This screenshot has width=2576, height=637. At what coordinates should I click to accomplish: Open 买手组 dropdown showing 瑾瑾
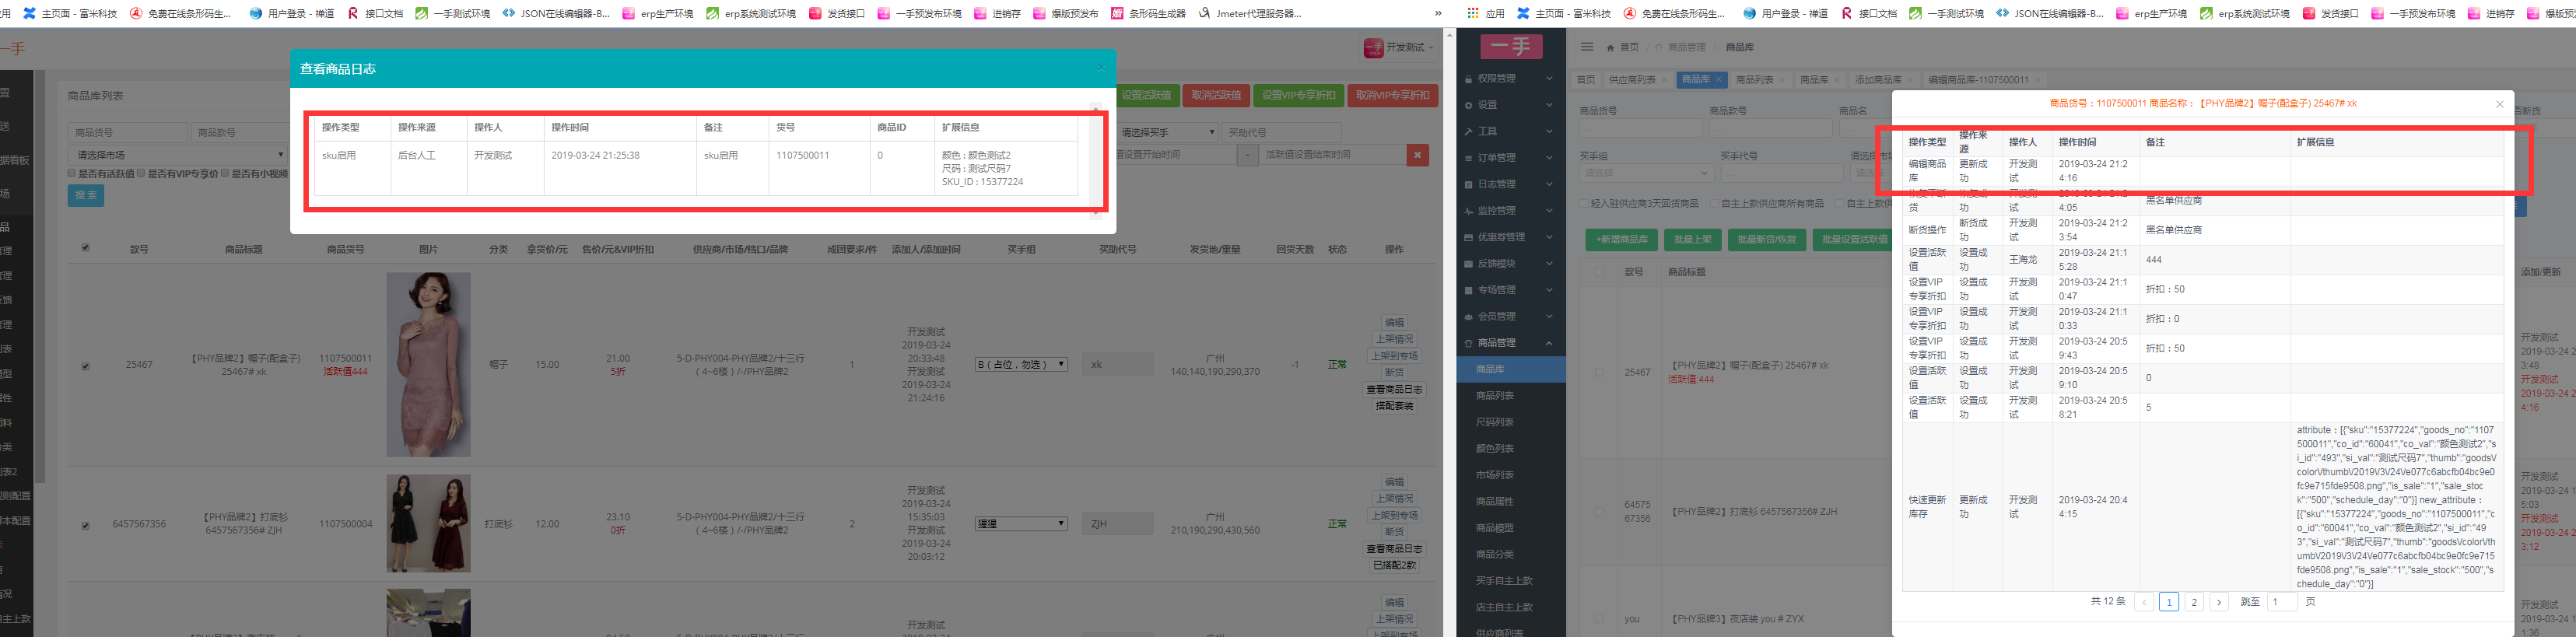click(x=1021, y=523)
